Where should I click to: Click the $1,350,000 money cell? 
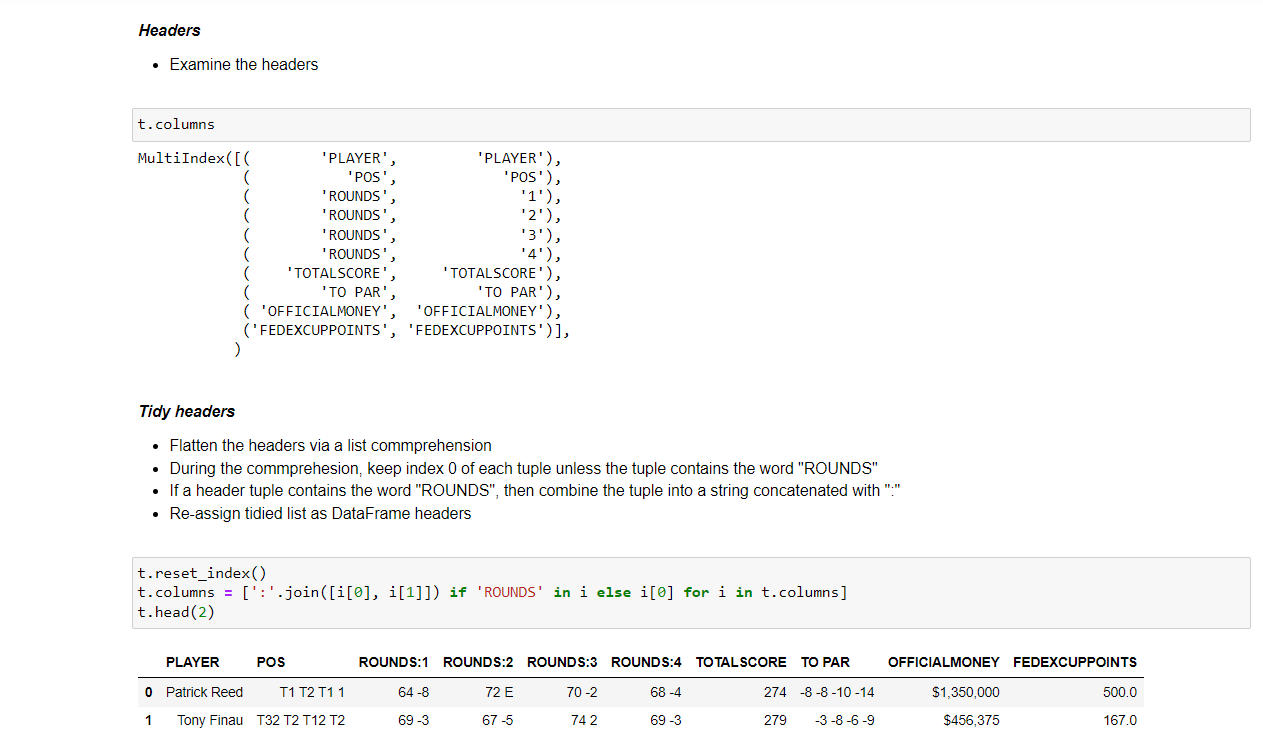pos(965,692)
